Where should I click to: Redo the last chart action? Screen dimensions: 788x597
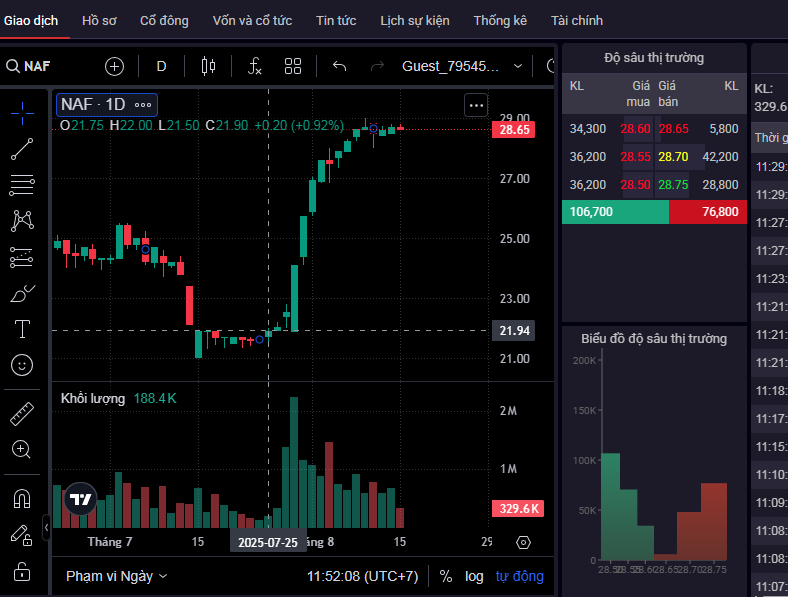[x=377, y=66]
